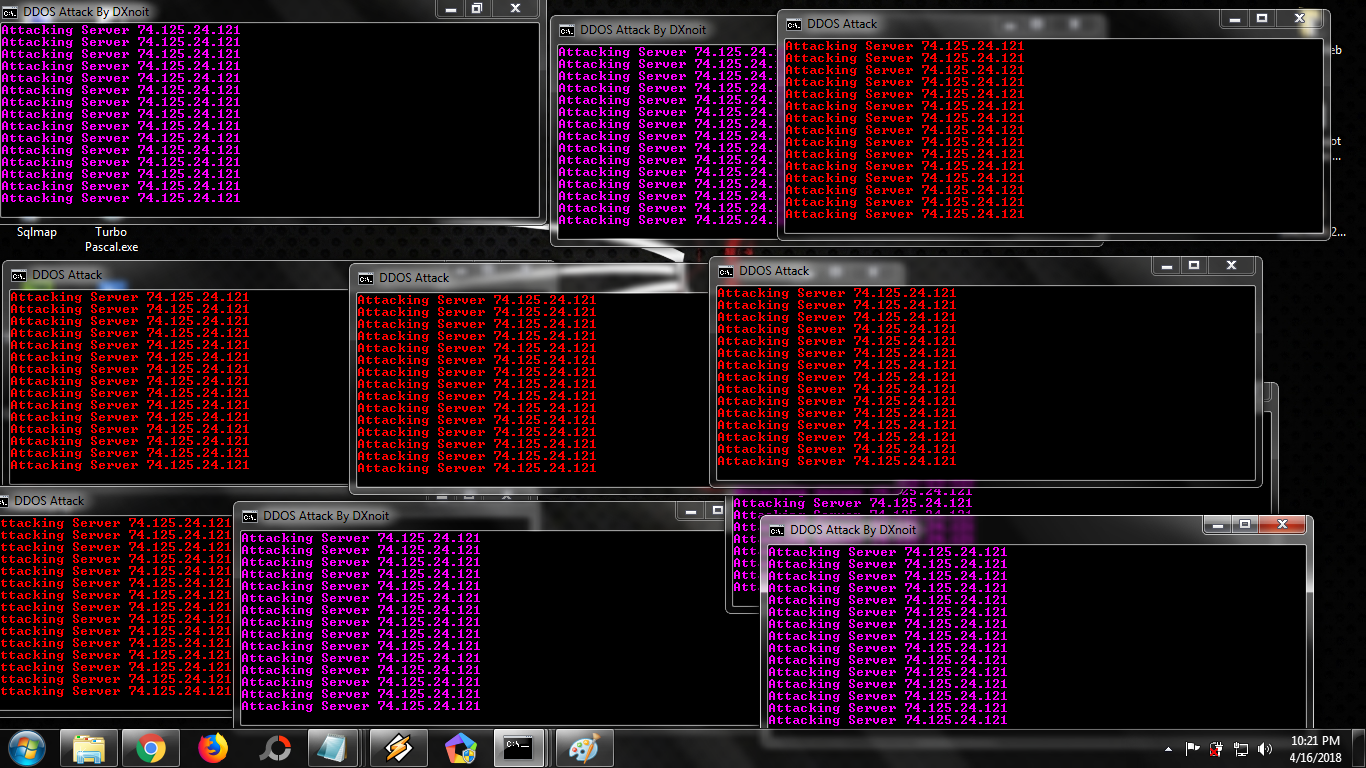Click the network status icon in the tray

tap(1241, 748)
